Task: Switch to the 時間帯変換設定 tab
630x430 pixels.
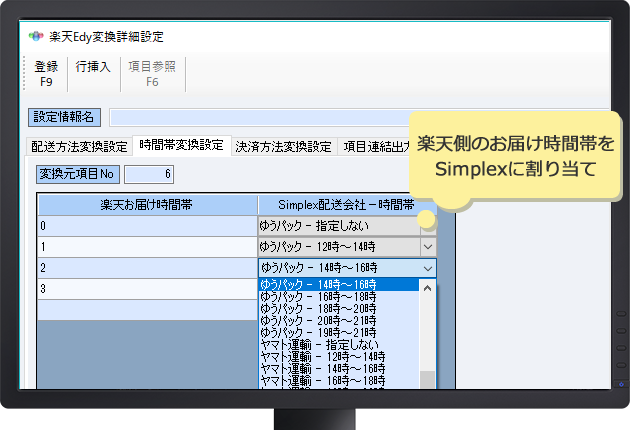Action: (x=182, y=145)
